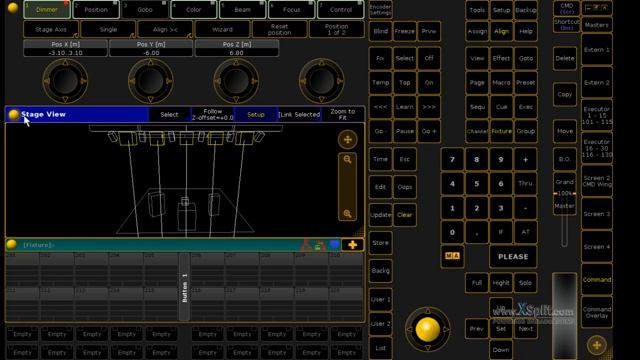Toggle the B.O. blackout button
Screen dimensions: 640x360
(x=564, y=159)
